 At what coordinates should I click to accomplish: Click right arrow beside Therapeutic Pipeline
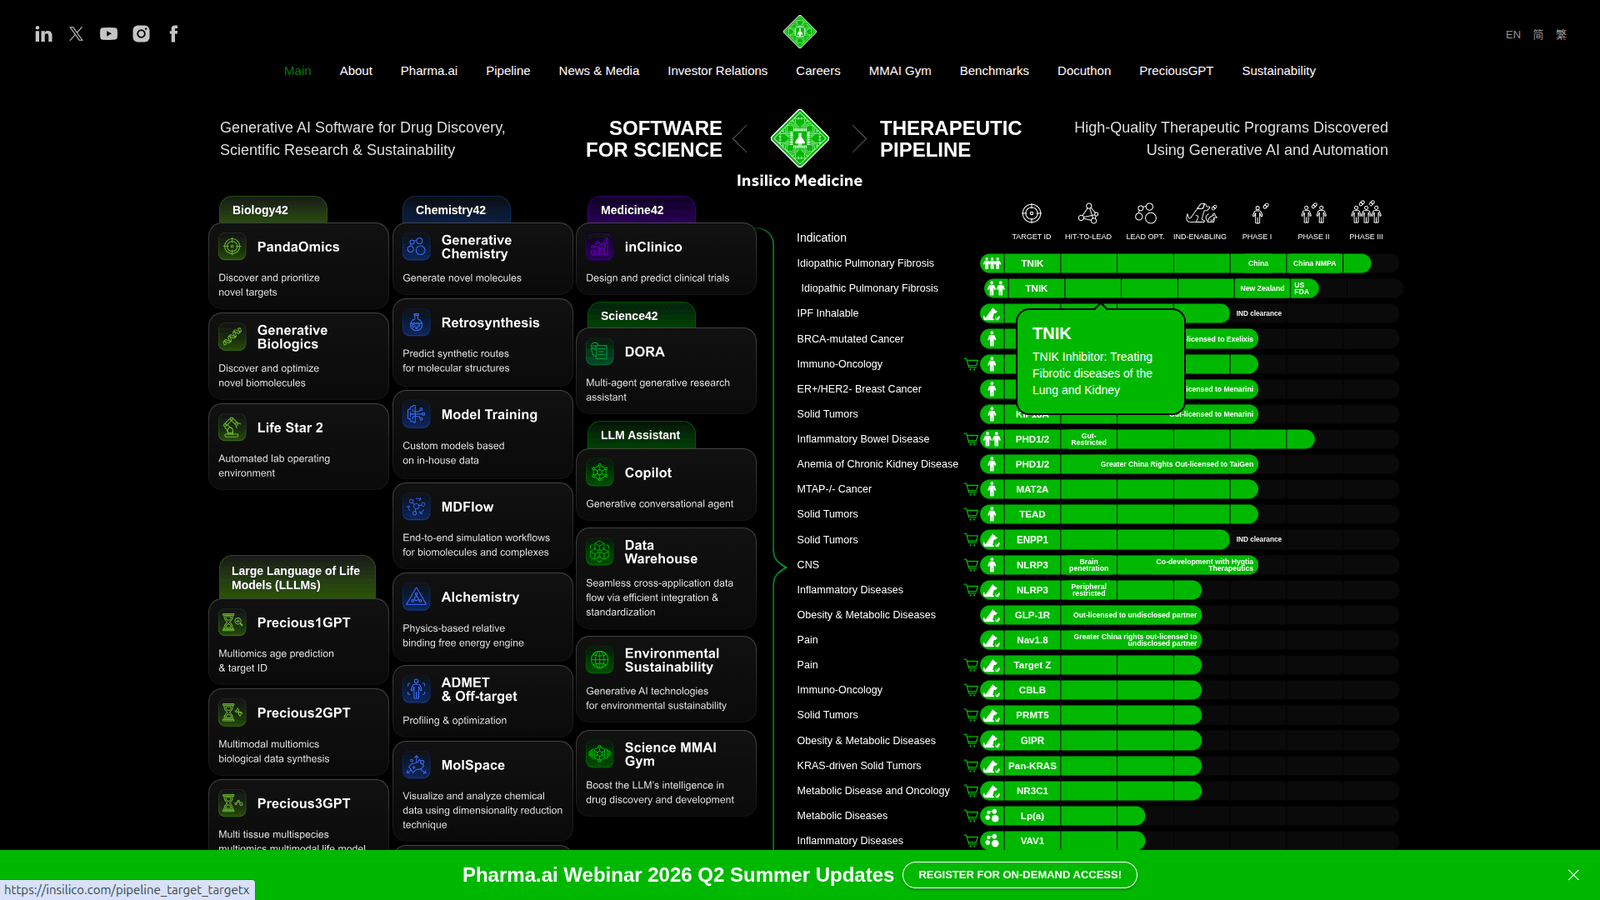click(x=859, y=139)
